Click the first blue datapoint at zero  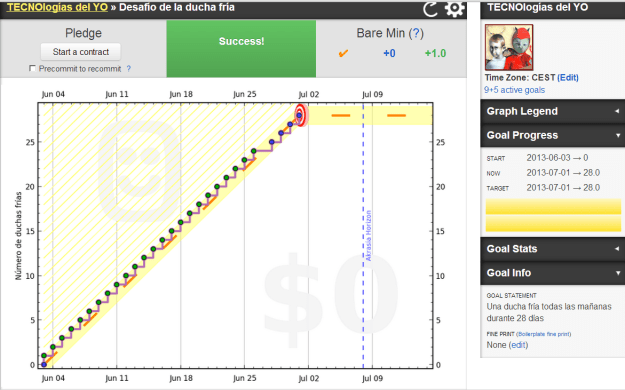[44, 364]
